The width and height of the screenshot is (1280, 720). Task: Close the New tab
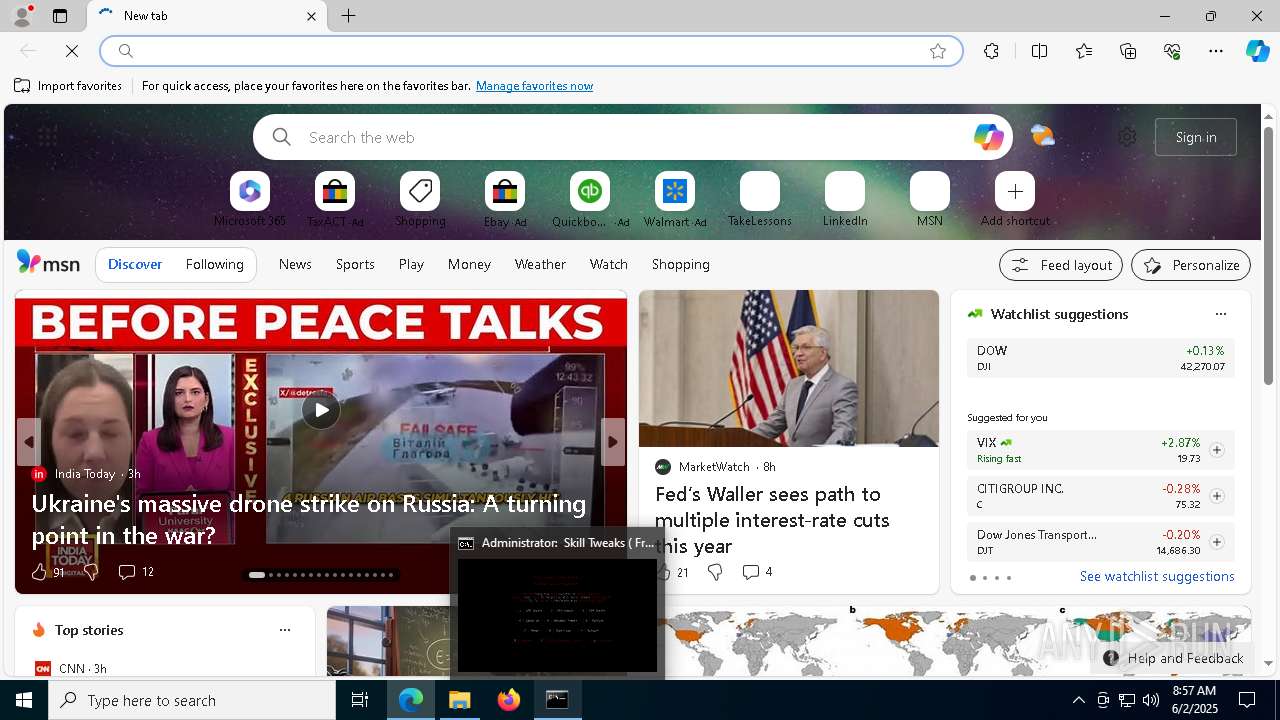coord(311,16)
